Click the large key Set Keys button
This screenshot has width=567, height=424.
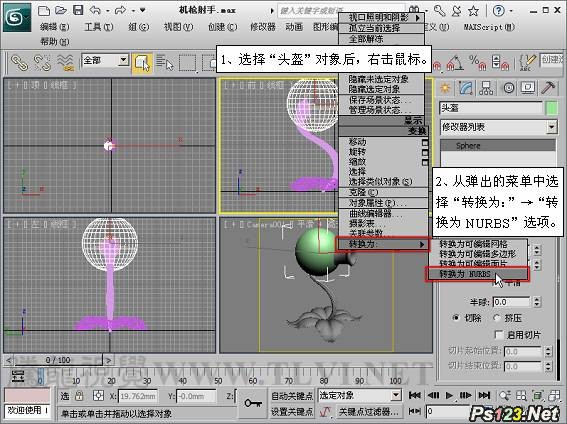(253, 403)
